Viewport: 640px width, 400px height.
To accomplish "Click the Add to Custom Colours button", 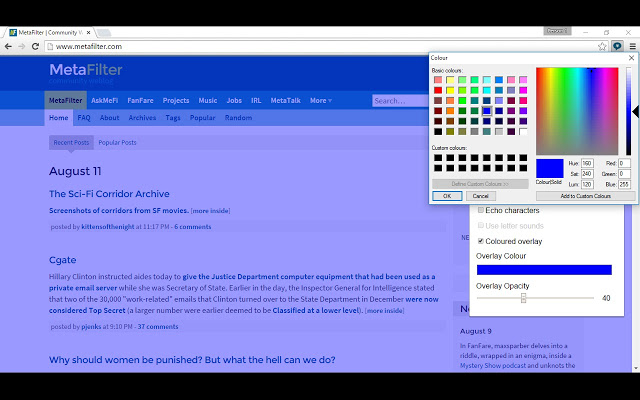I will click(x=585, y=196).
